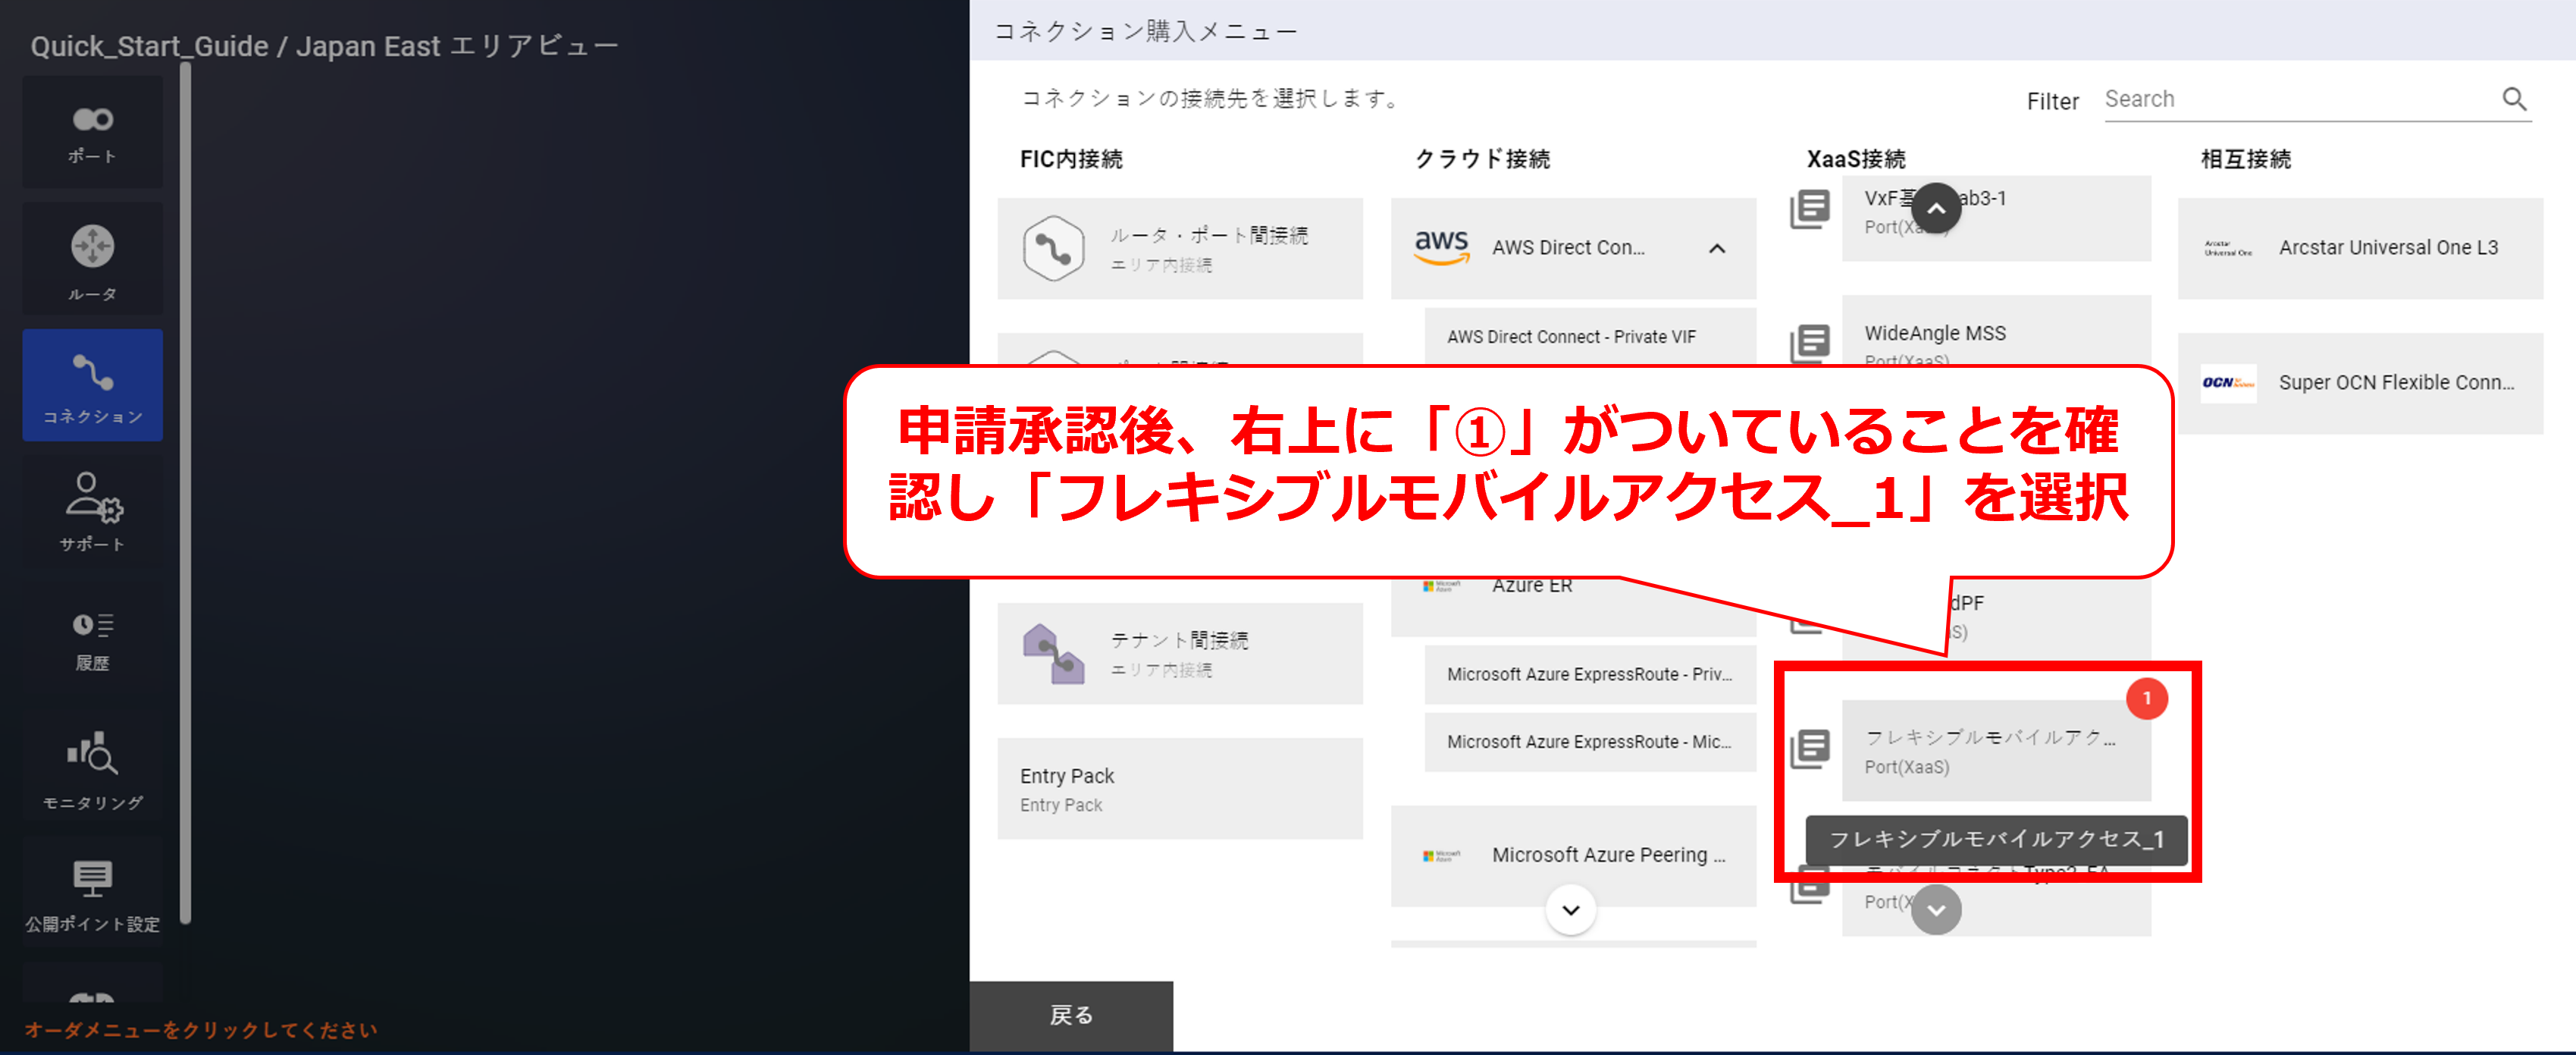
Task: Select フレキシブルモバイルアク... Port(XaaS) card
Action: coord(1996,750)
